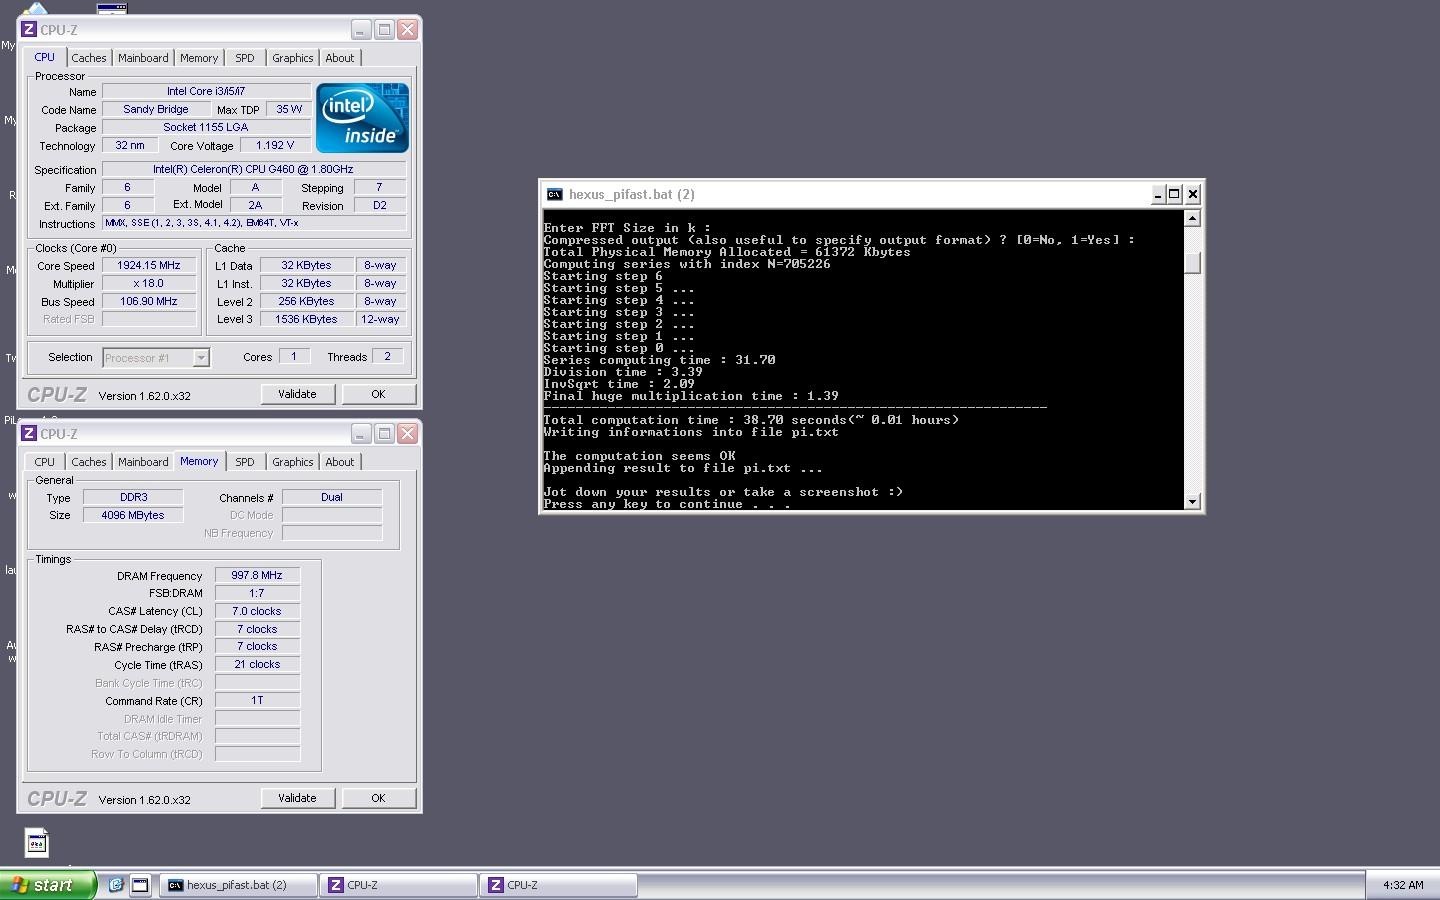Click the Name field Intel Core i3/i5/i7

[206, 91]
